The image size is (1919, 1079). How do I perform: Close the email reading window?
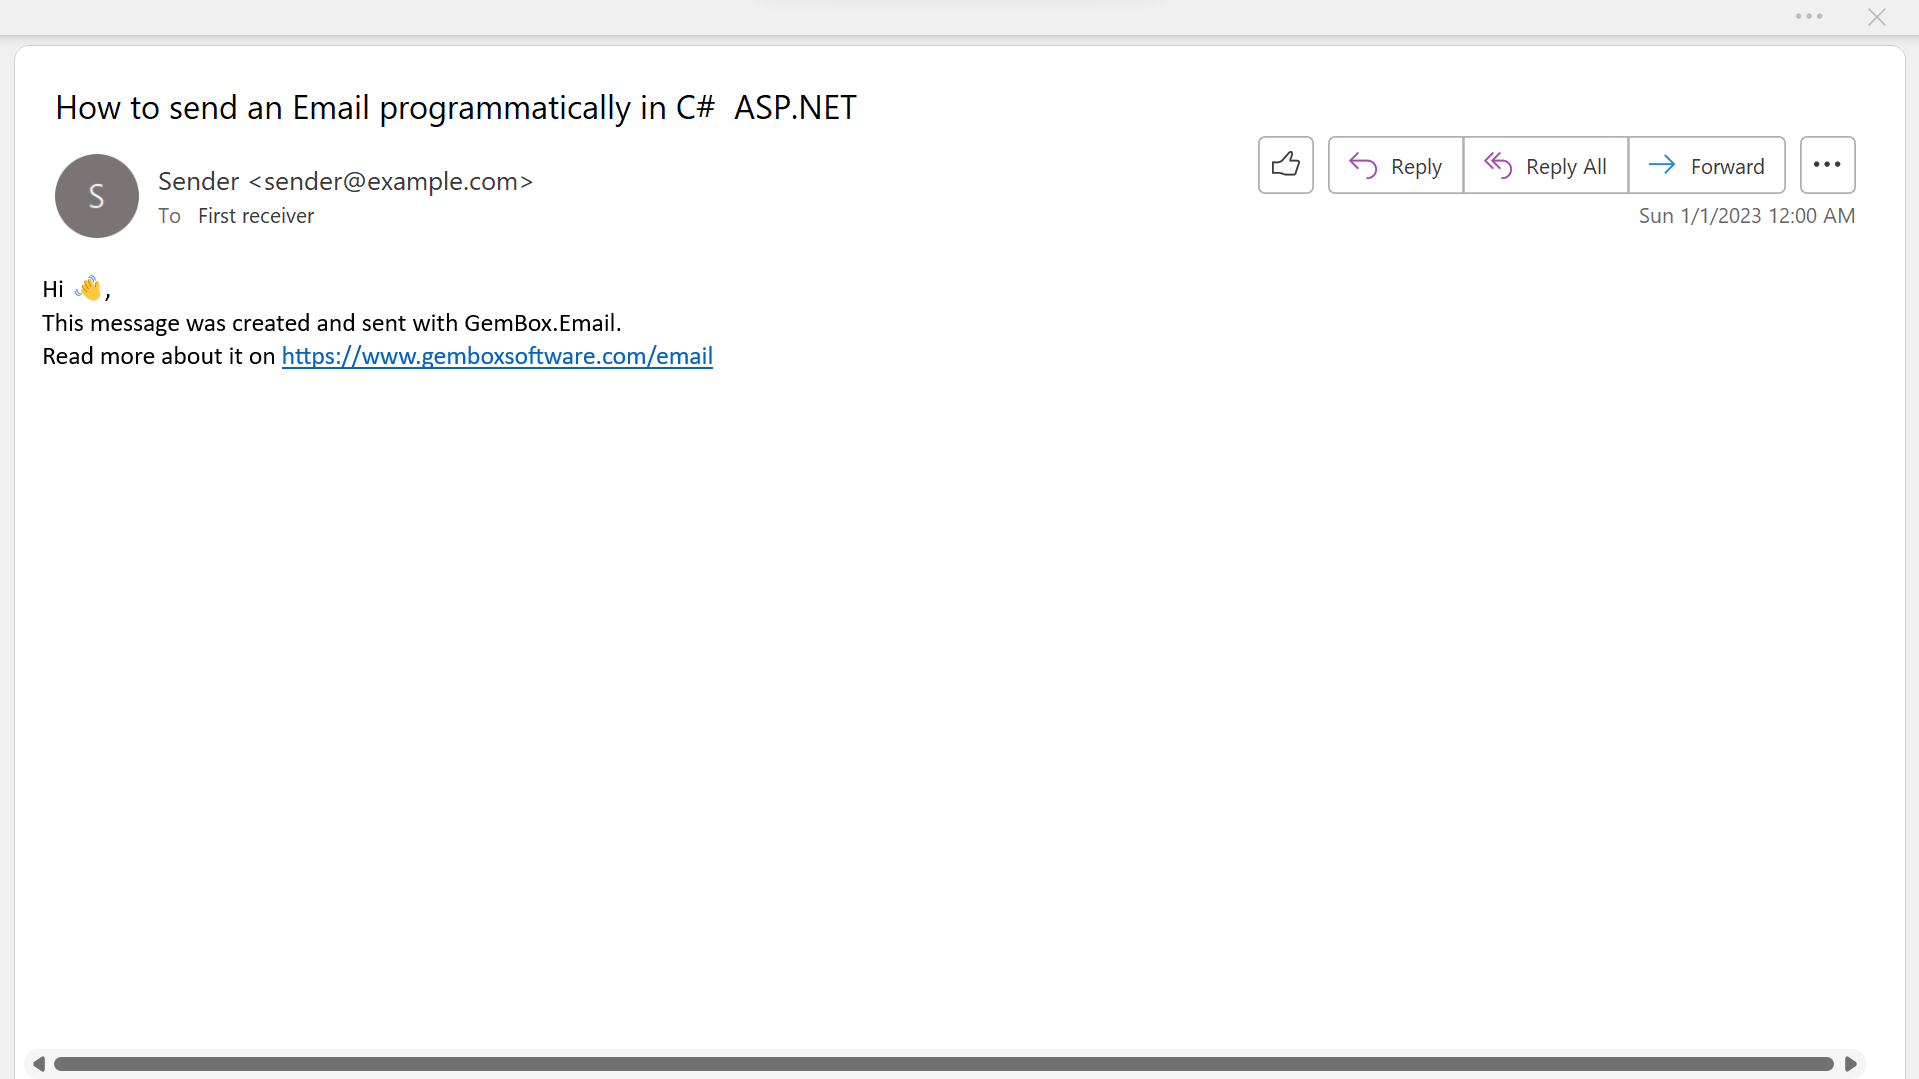[1876, 17]
